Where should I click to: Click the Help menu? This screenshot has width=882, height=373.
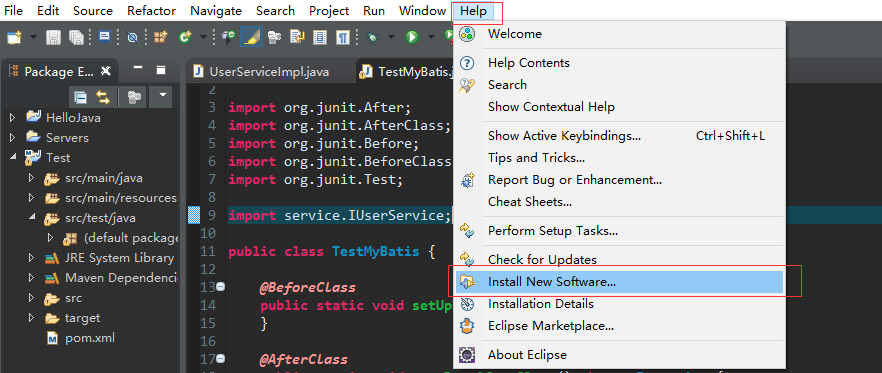pos(474,11)
